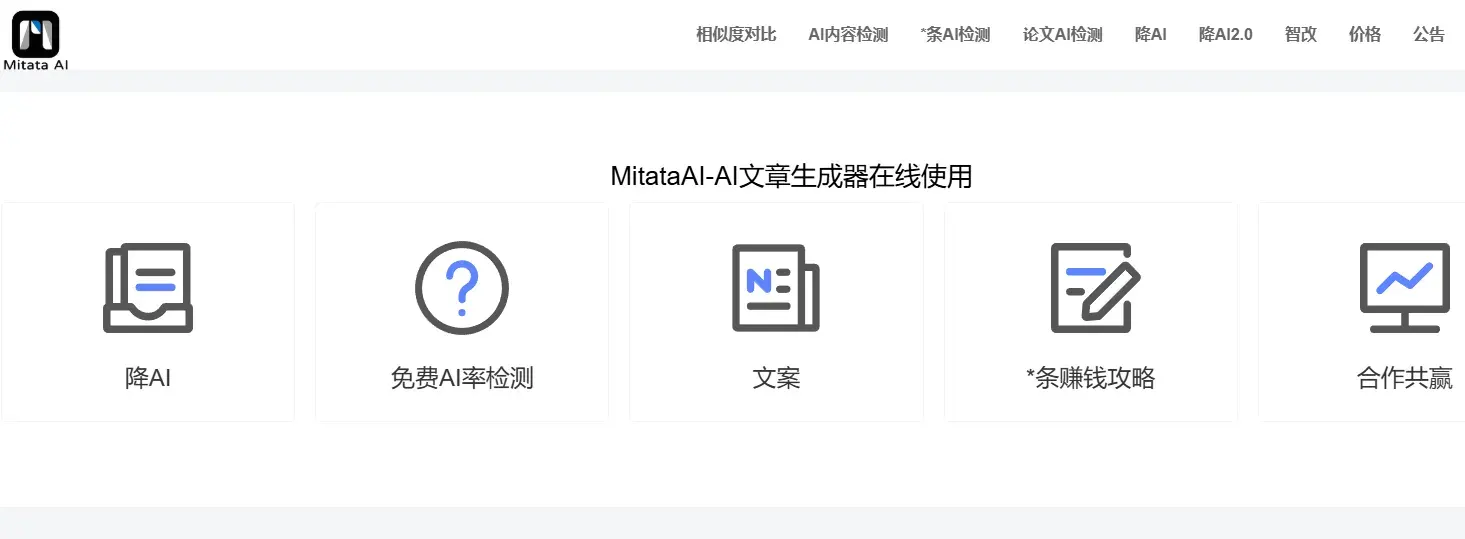Viewport: 1465px width, 539px height.
Task: Click the 降AI document tray icon
Action: tap(148, 288)
